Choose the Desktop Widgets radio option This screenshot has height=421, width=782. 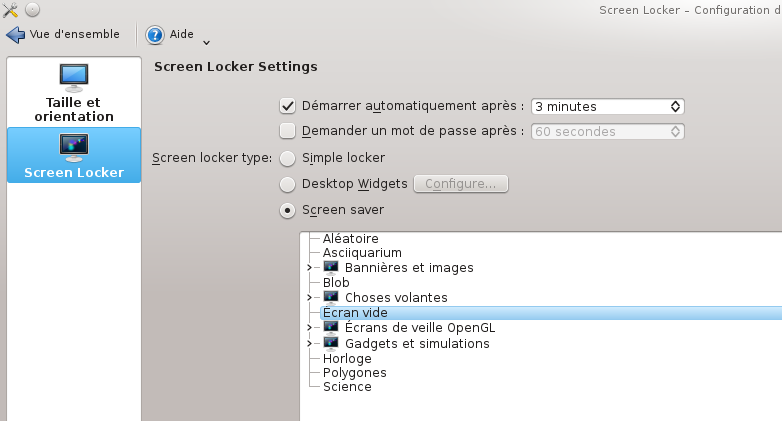point(287,185)
